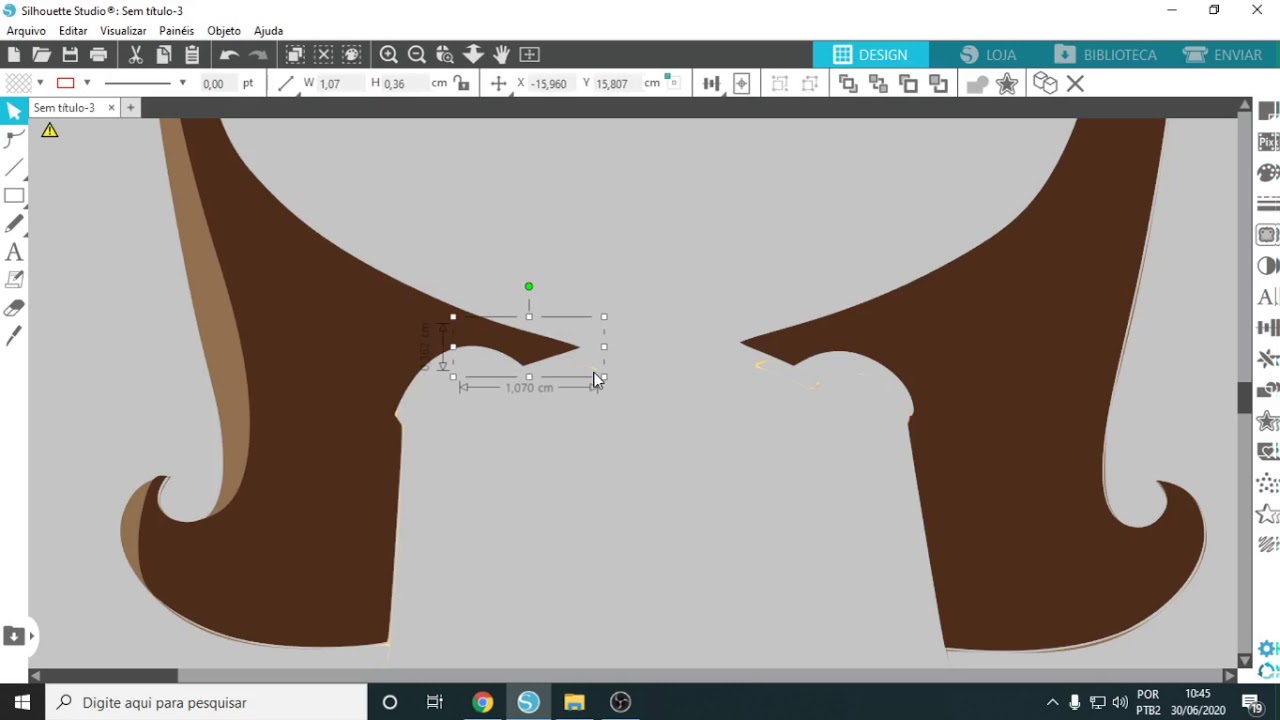This screenshot has height=720, width=1280.
Task: Click the delete X icon in toolbar
Action: pyautogui.click(x=1075, y=84)
